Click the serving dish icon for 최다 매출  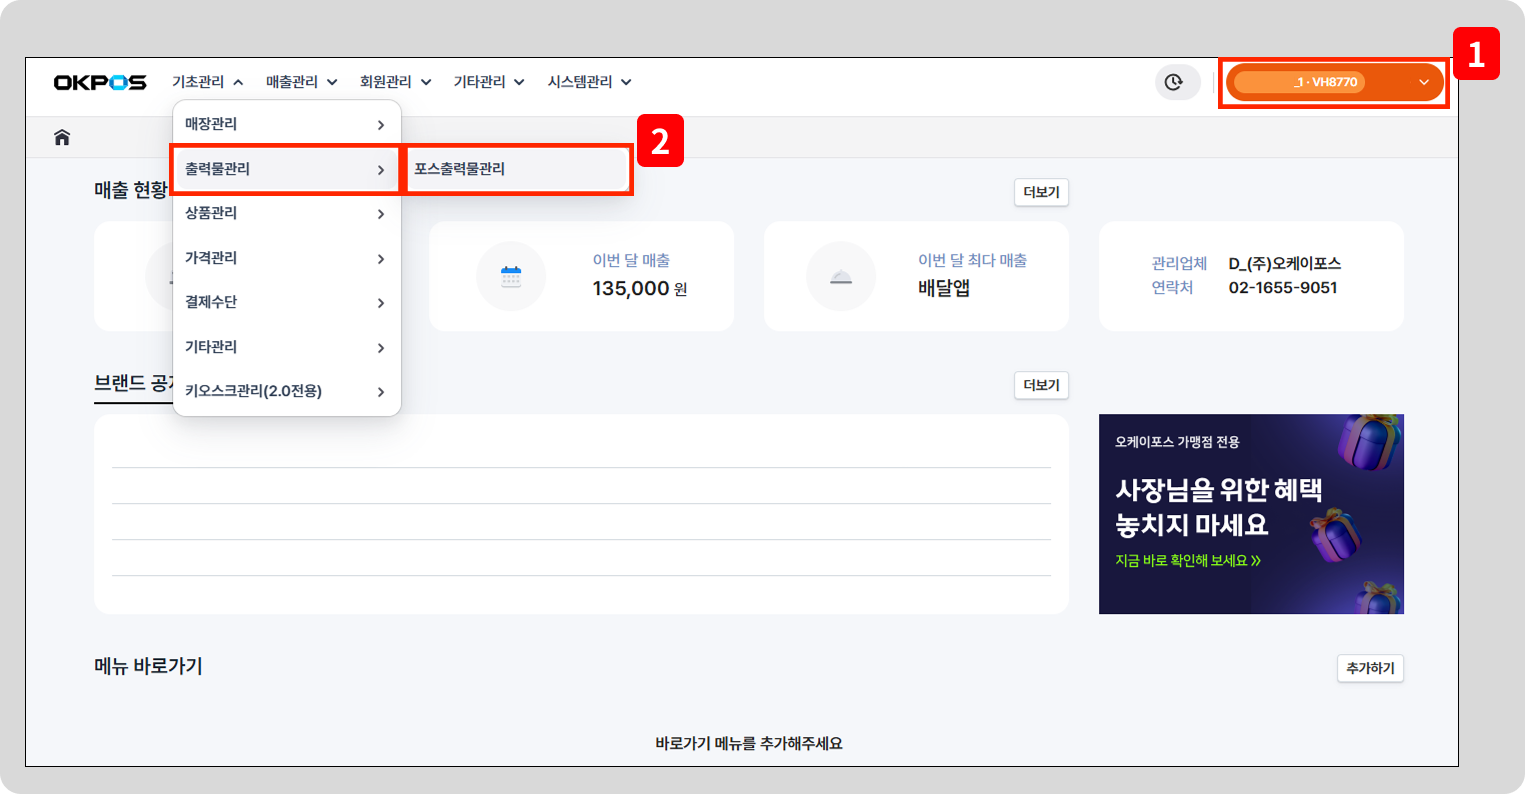coord(840,277)
